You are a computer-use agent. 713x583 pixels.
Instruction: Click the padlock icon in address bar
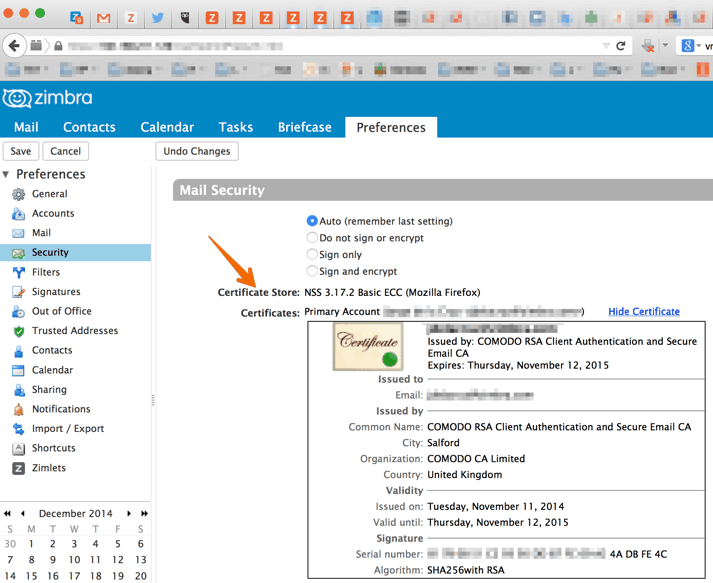[58, 46]
